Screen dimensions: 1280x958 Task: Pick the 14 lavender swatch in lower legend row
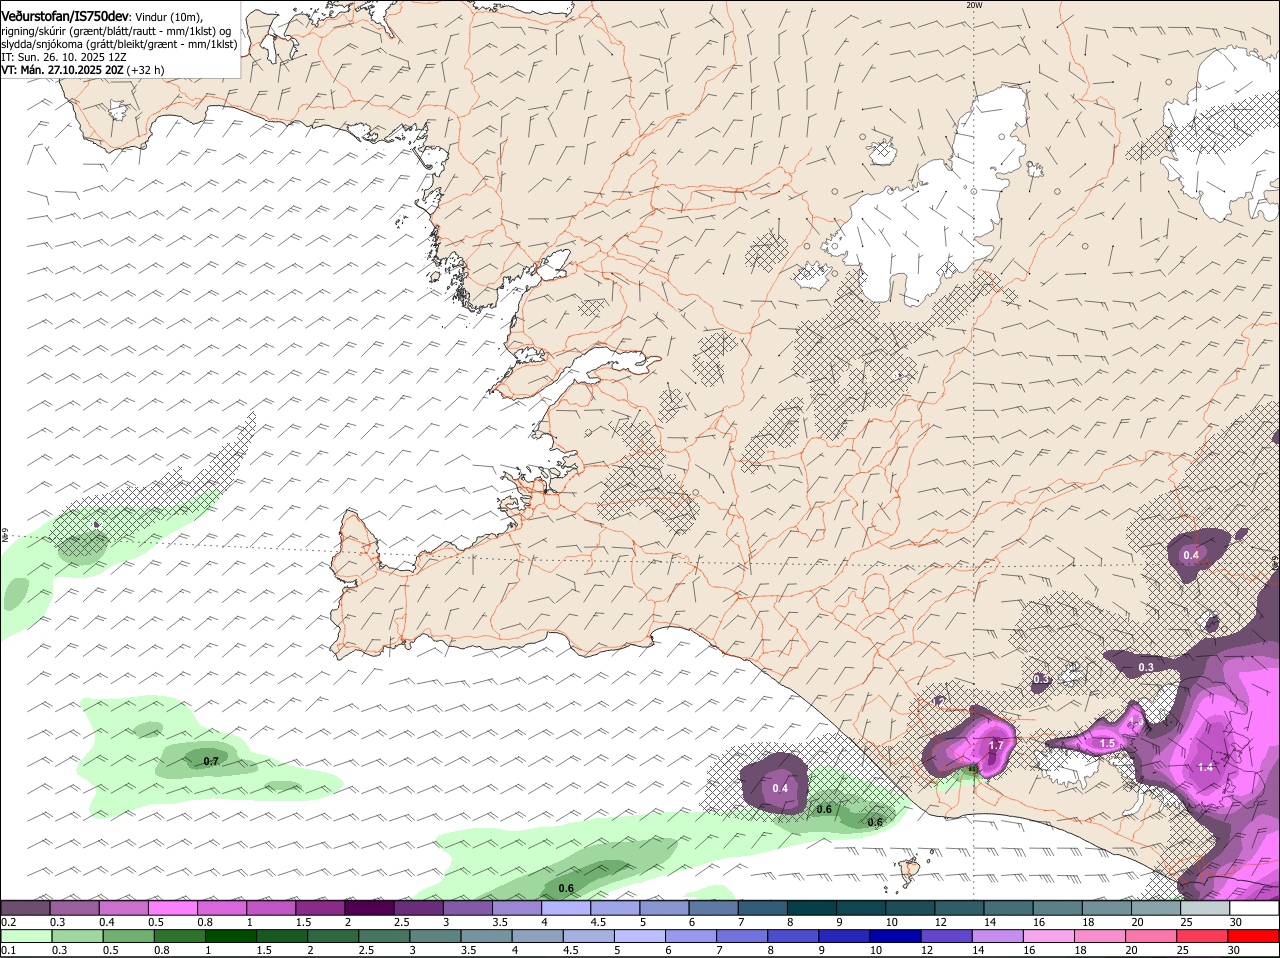(x=996, y=937)
